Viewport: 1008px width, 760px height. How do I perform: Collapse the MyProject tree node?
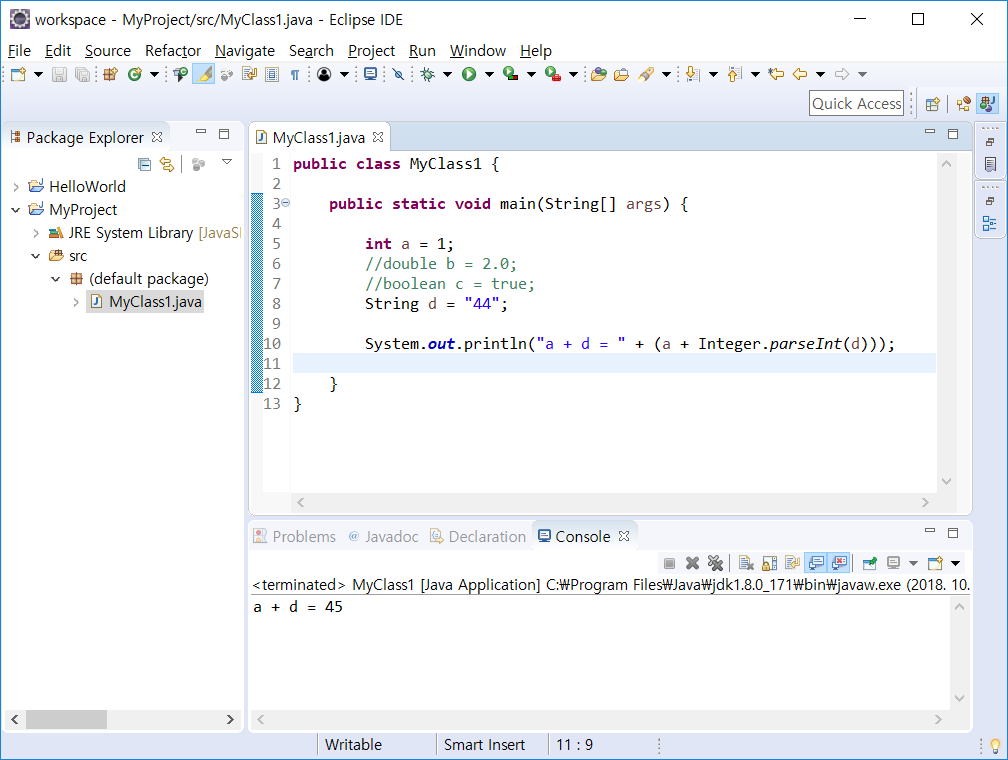16,210
